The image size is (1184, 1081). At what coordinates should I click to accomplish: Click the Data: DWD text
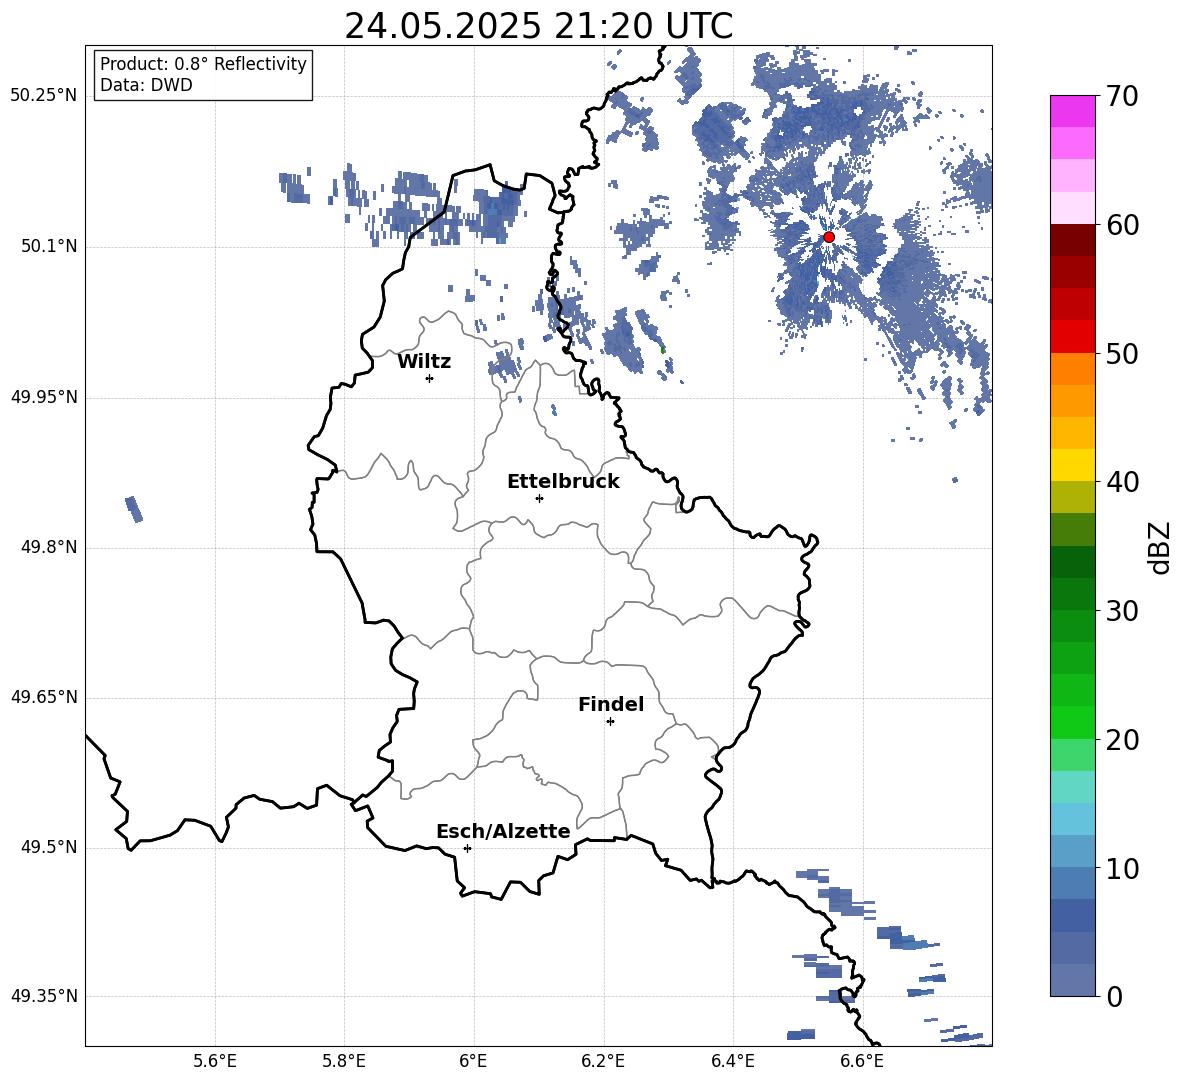coord(146,85)
